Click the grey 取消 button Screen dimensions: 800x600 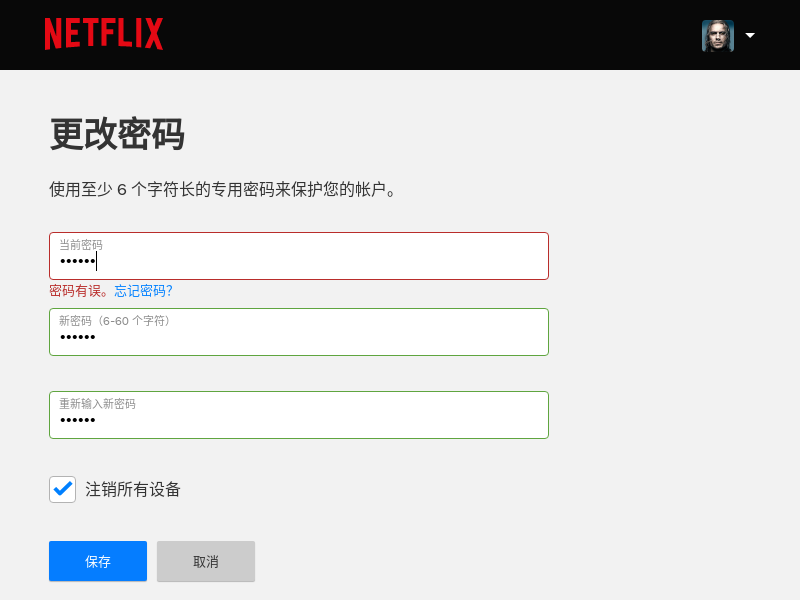[x=206, y=561]
